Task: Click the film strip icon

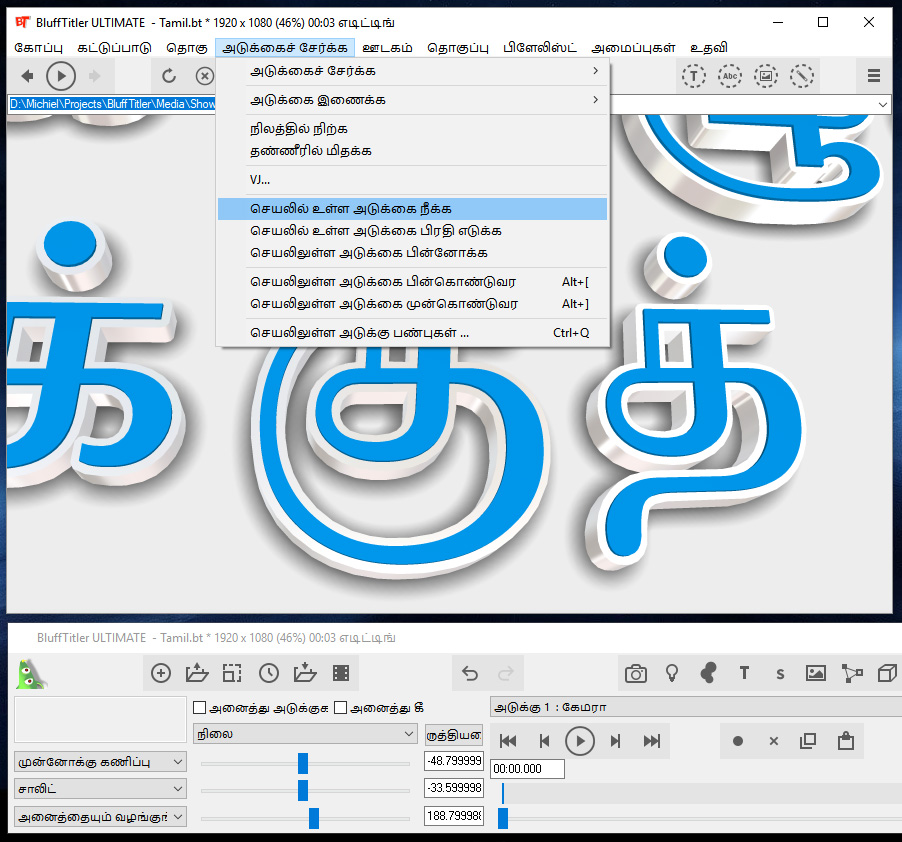Action: 341,674
